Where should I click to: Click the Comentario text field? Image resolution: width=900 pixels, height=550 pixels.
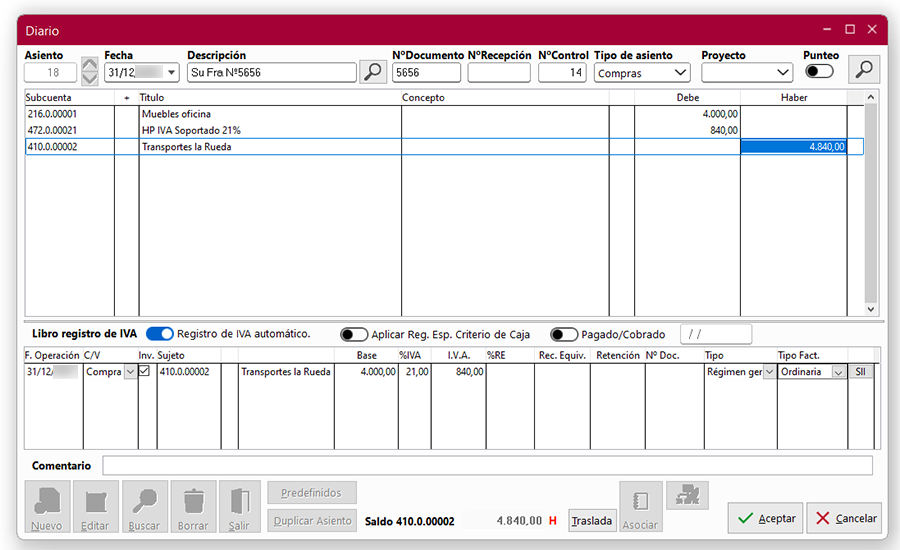click(487, 466)
